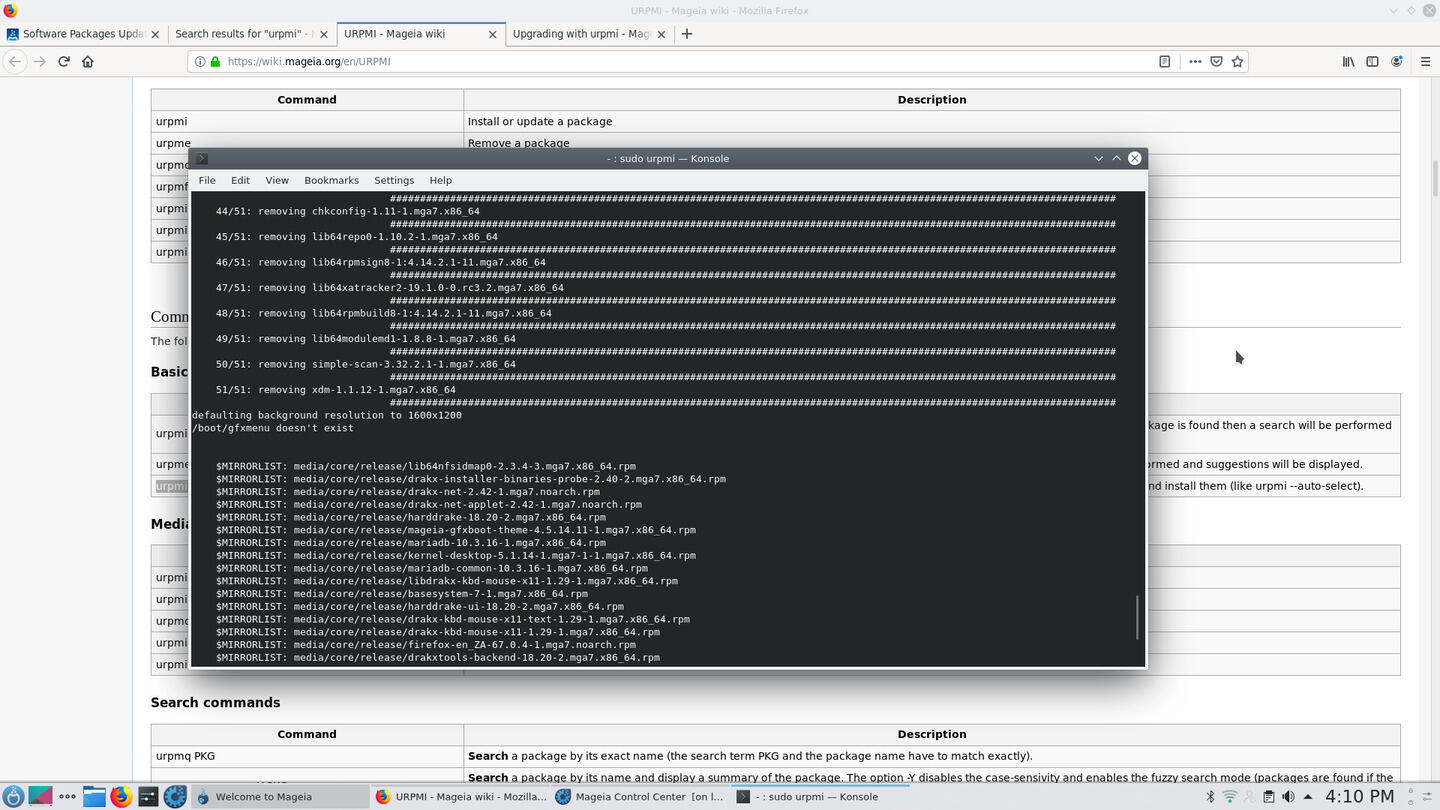Viewport: 1440px width, 810px height.
Task: Open Konsole Settings menu
Action: 394,180
